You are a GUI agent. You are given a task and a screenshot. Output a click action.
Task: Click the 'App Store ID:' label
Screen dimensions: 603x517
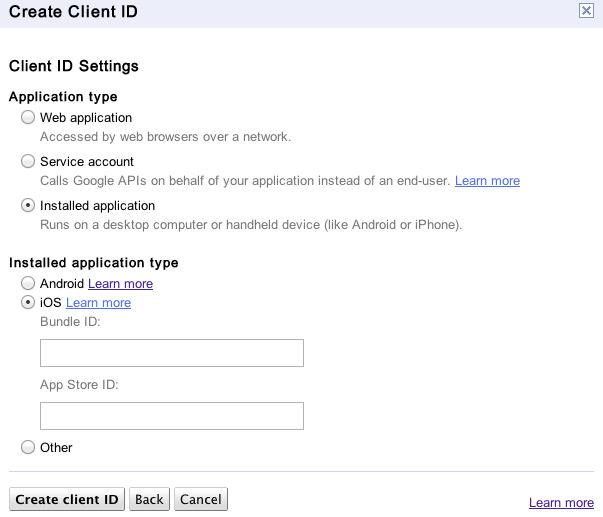(79, 385)
